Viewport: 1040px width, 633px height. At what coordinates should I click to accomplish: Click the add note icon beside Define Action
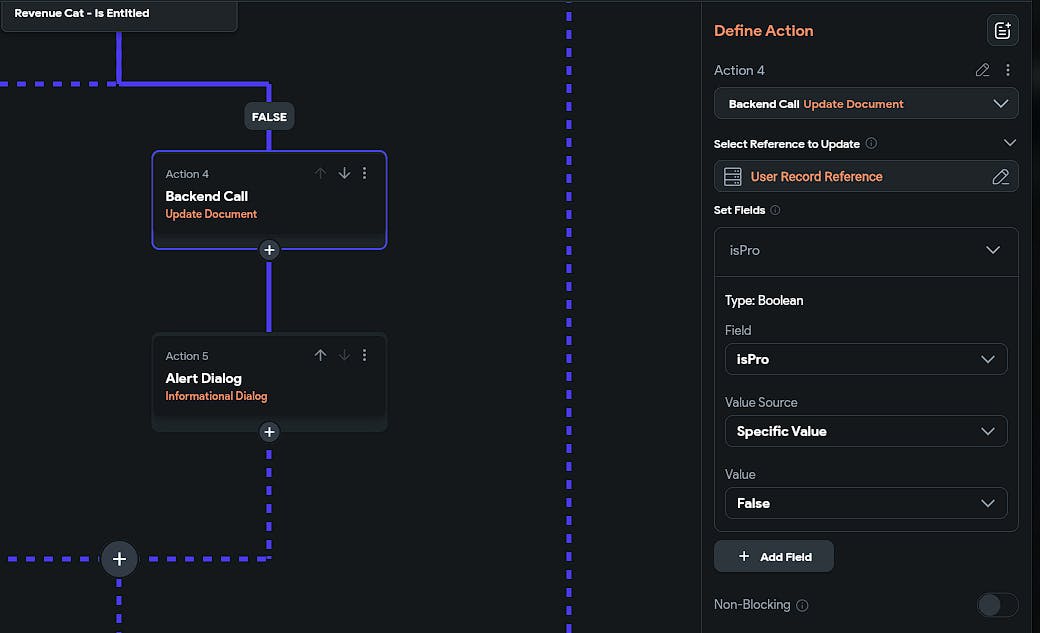point(1002,30)
